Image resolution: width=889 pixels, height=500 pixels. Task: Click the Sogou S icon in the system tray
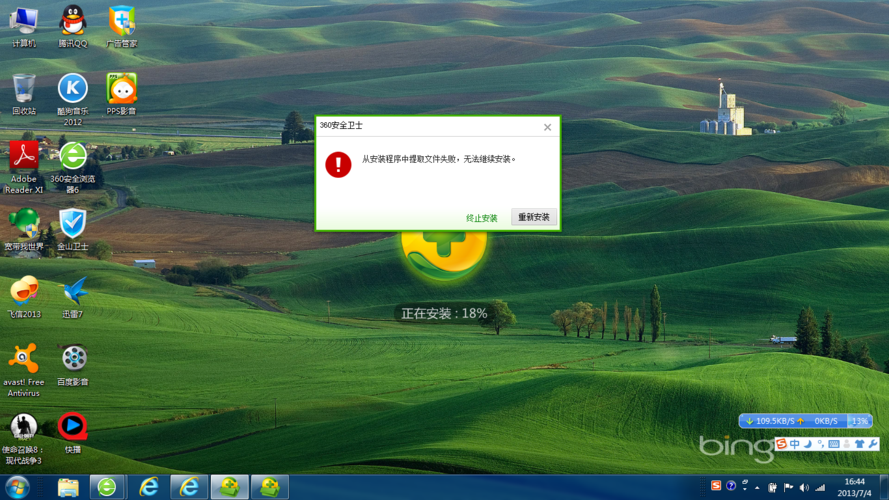coord(716,486)
